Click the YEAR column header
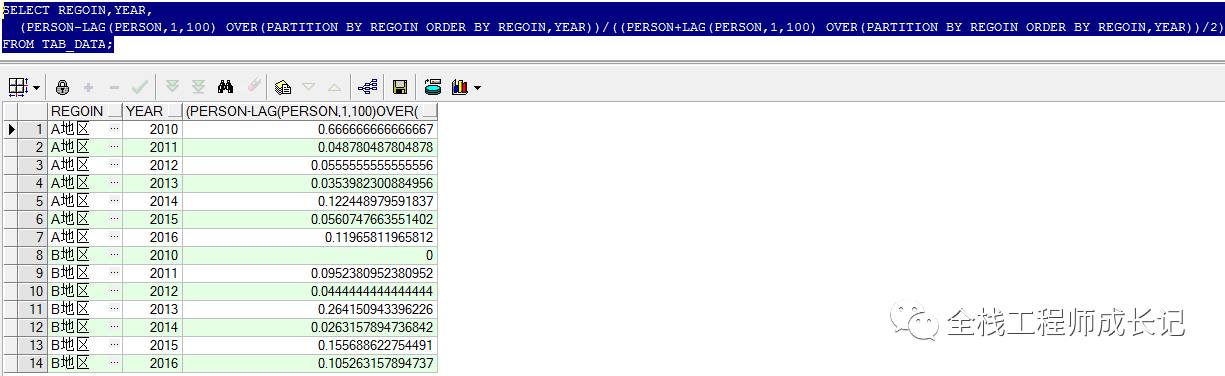This screenshot has height=376, width=1225. click(x=153, y=111)
